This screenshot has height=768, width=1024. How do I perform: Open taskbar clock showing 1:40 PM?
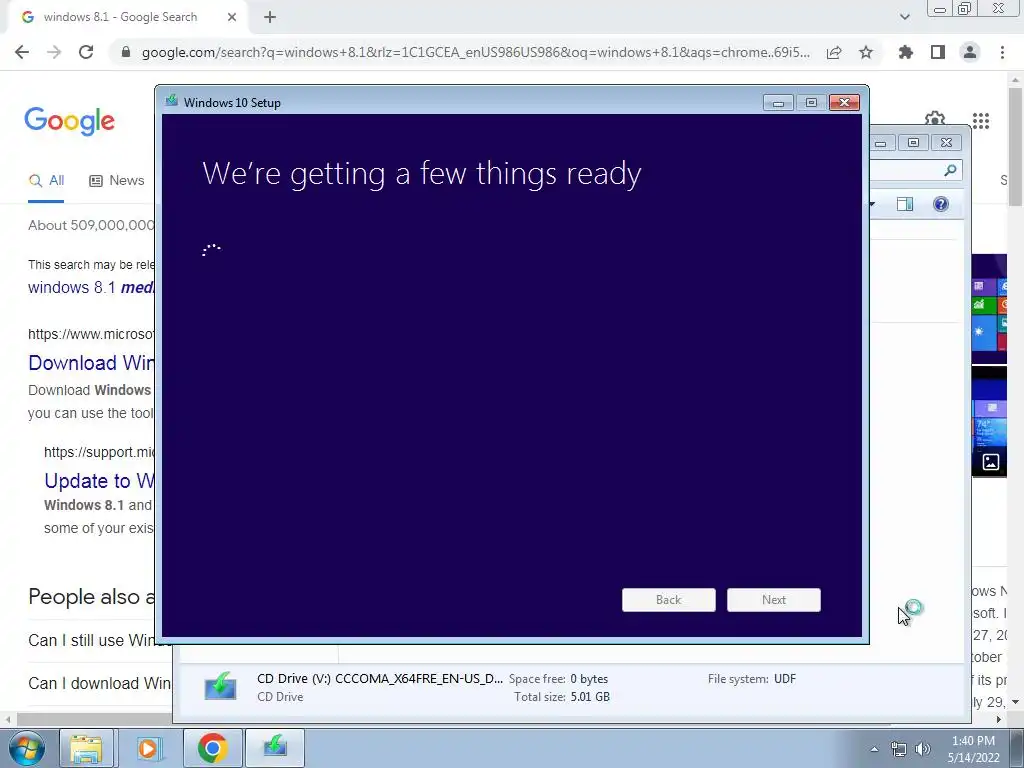pyautogui.click(x=973, y=749)
